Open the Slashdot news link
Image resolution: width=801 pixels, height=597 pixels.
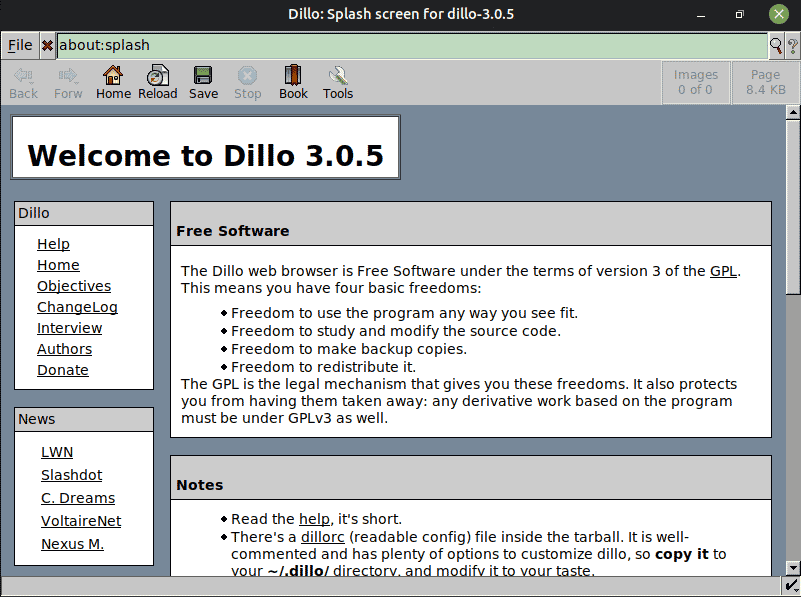72,475
